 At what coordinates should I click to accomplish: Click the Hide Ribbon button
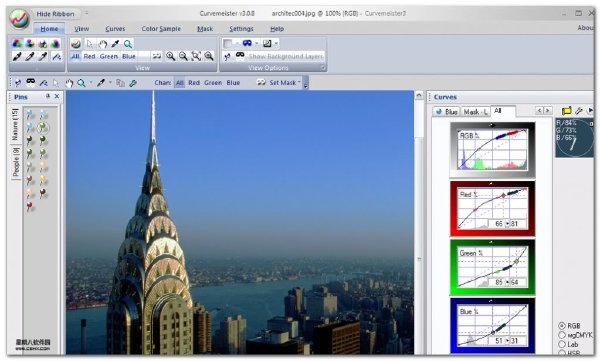point(55,14)
